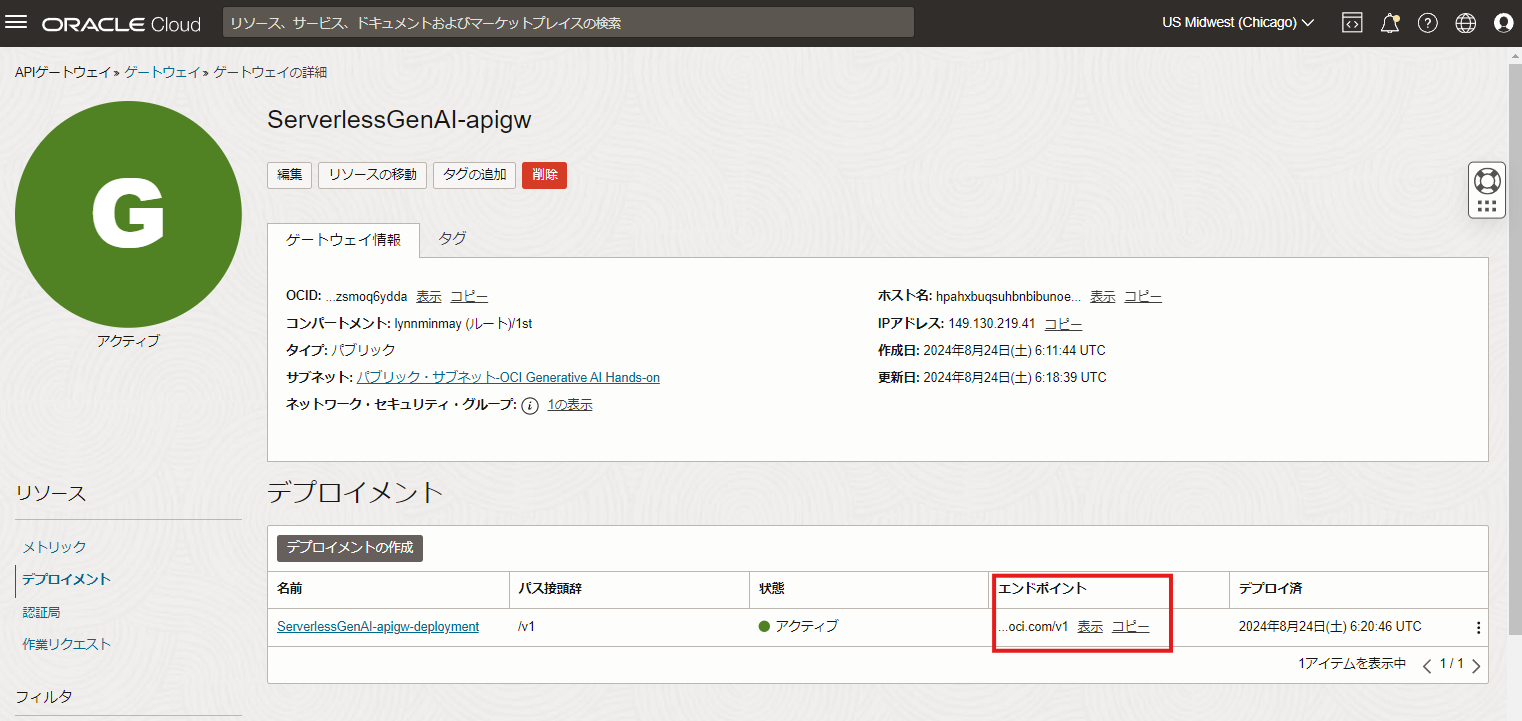Click the 1アイテムを表示中 pagination text
Image resolution: width=1522 pixels, height=721 pixels.
click(x=1353, y=664)
